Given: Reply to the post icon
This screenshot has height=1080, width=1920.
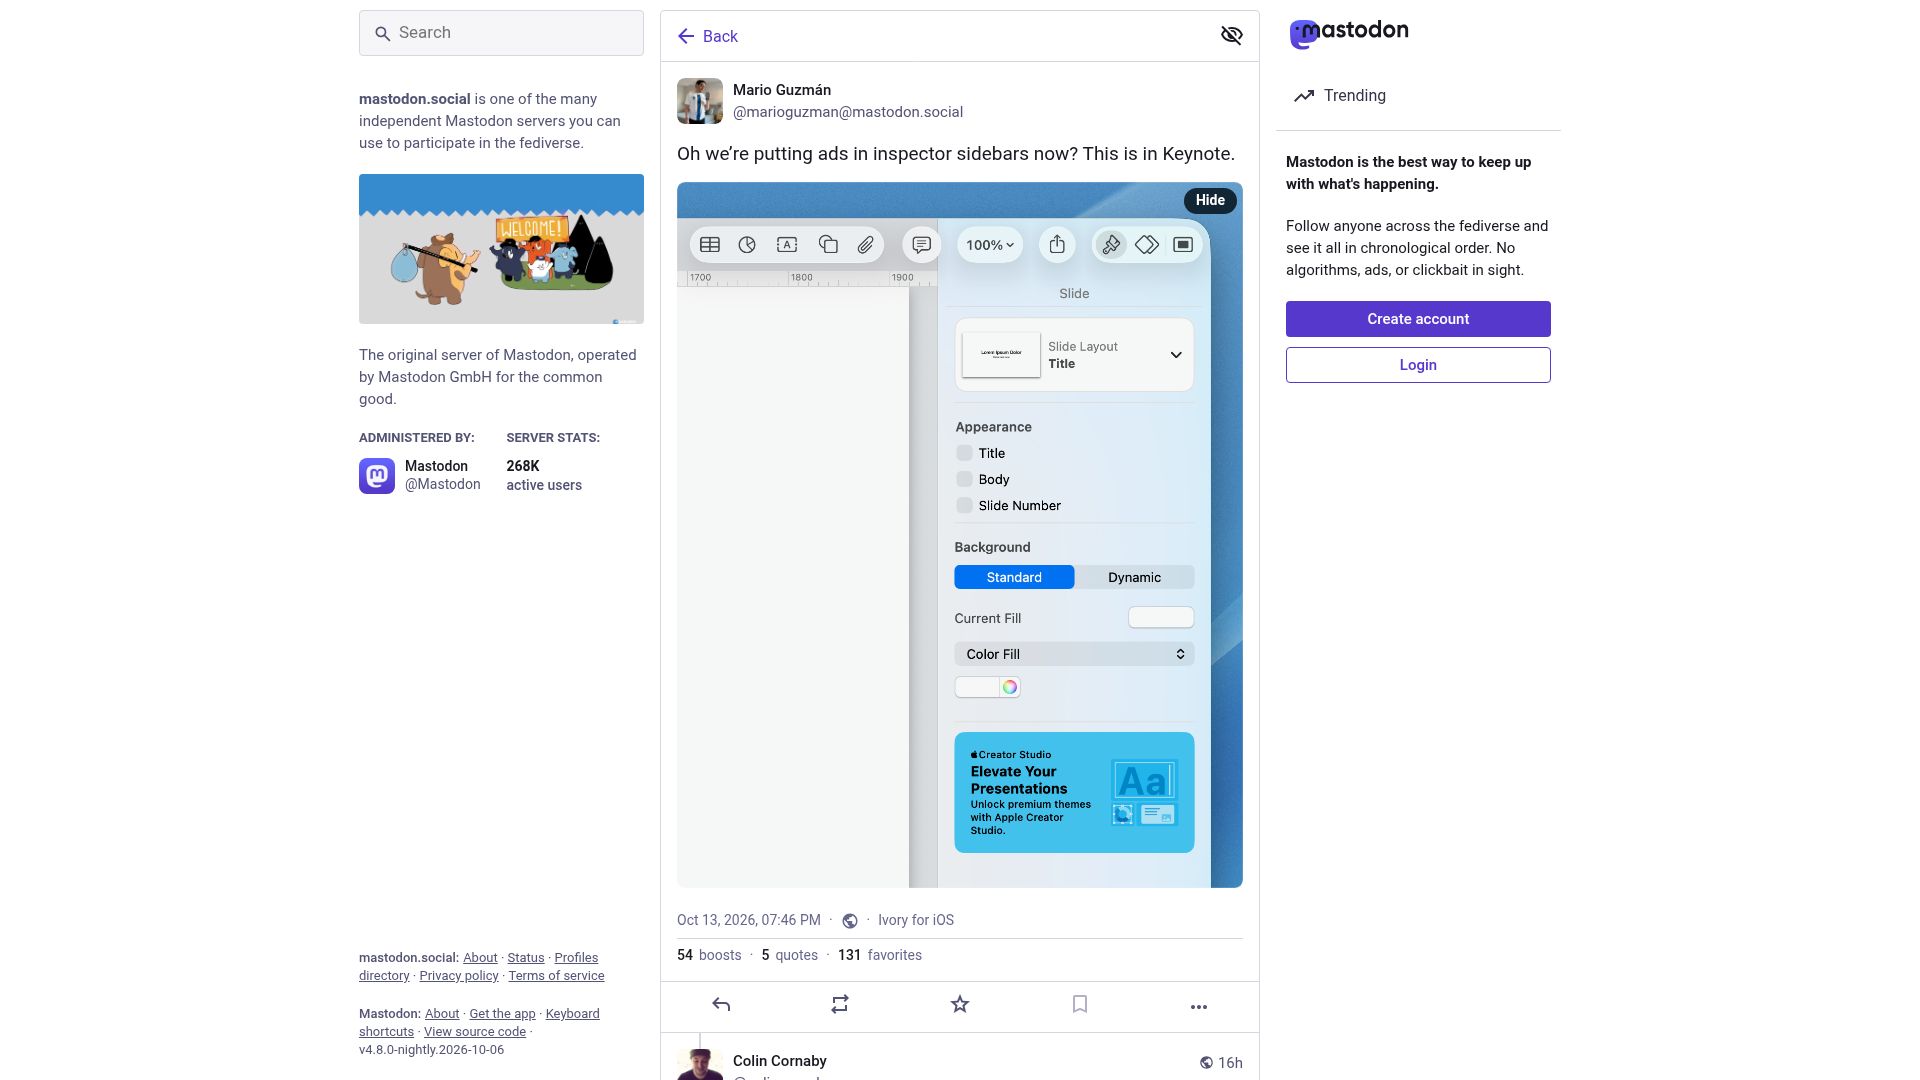Looking at the screenshot, I should click(x=721, y=1004).
